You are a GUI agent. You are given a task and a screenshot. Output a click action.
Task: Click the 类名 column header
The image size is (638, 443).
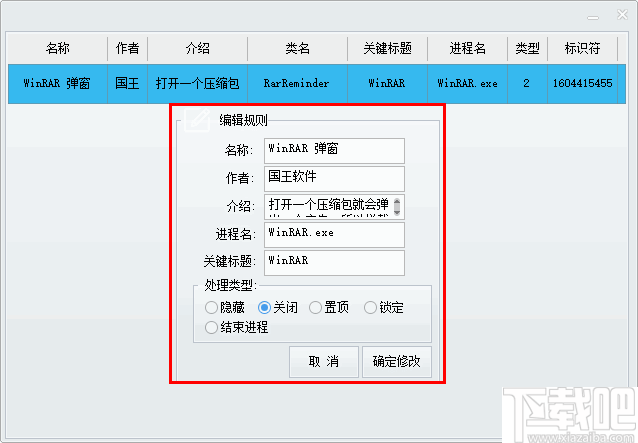pos(297,49)
